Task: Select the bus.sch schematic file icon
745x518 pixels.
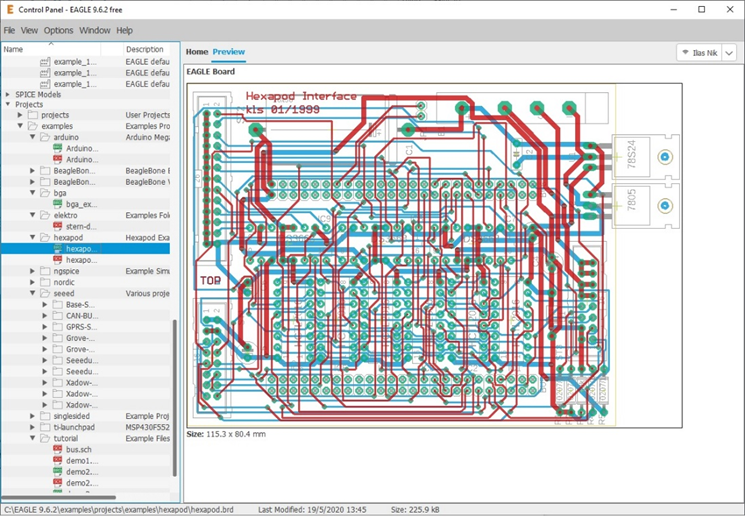Action: point(58,450)
